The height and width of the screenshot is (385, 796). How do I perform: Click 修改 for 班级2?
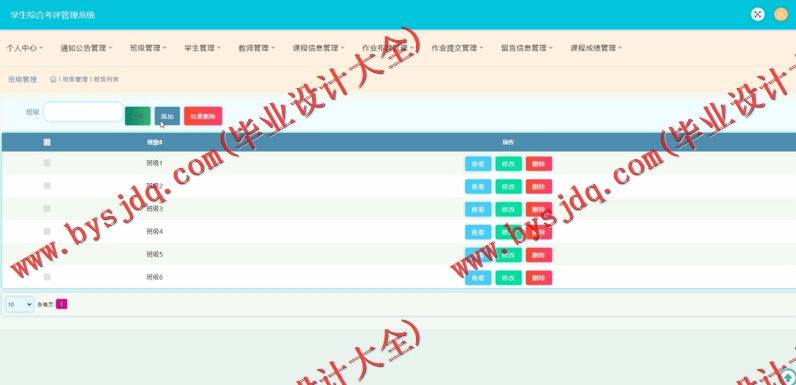(x=509, y=186)
